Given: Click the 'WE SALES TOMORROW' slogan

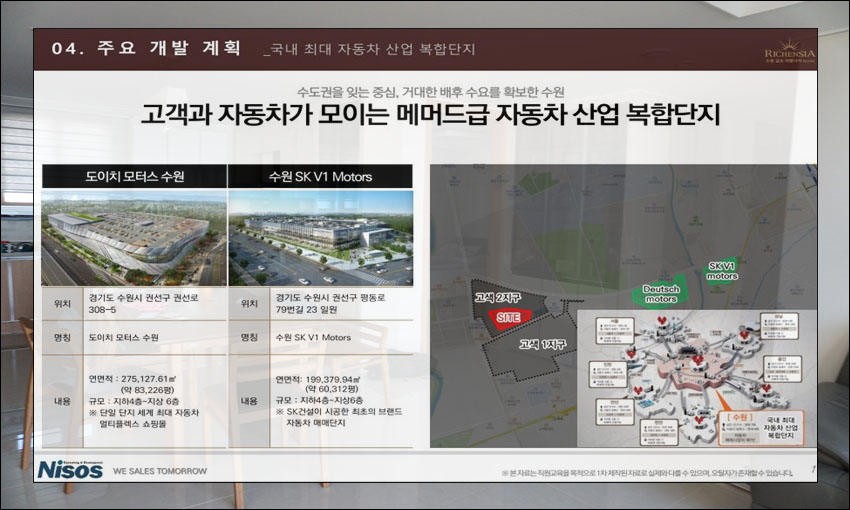Looking at the screenshot, I should point(160,471).
